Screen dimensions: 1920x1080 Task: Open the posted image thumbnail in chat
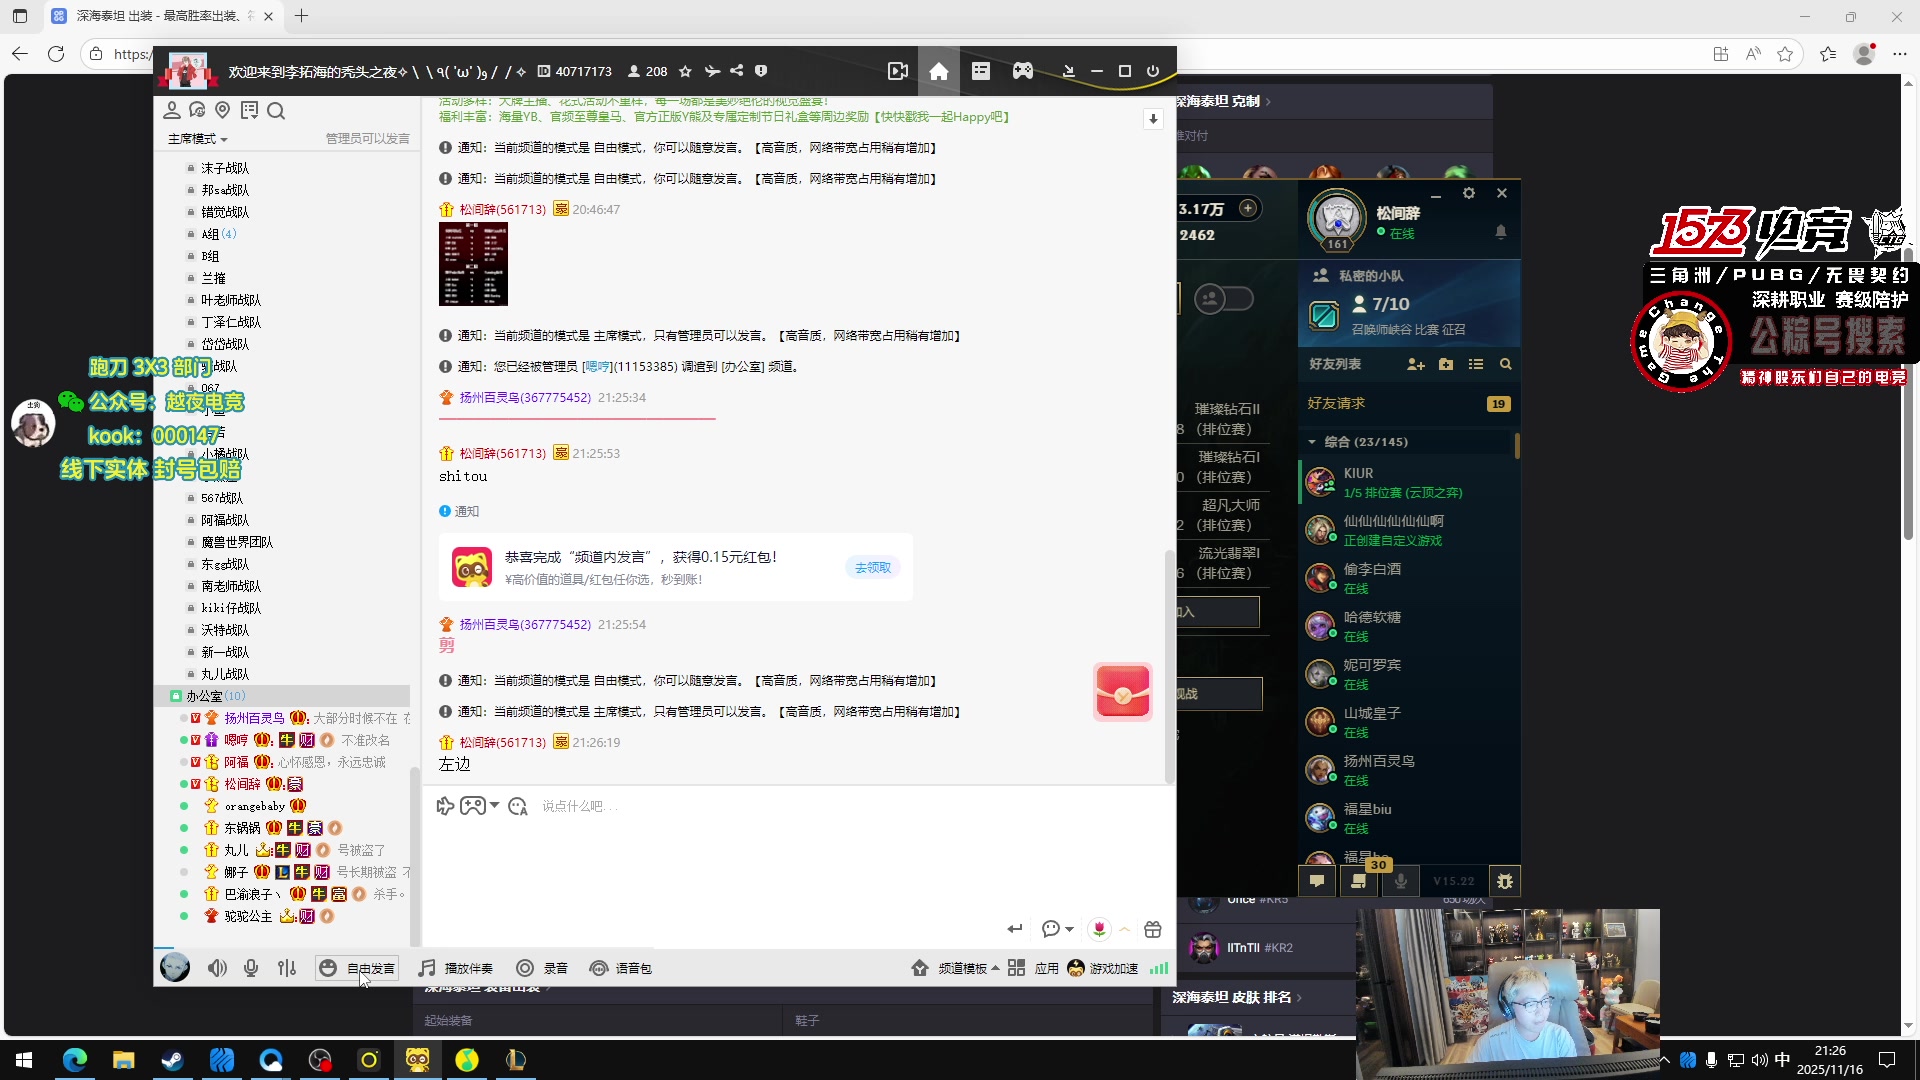[x=473, y=264]
